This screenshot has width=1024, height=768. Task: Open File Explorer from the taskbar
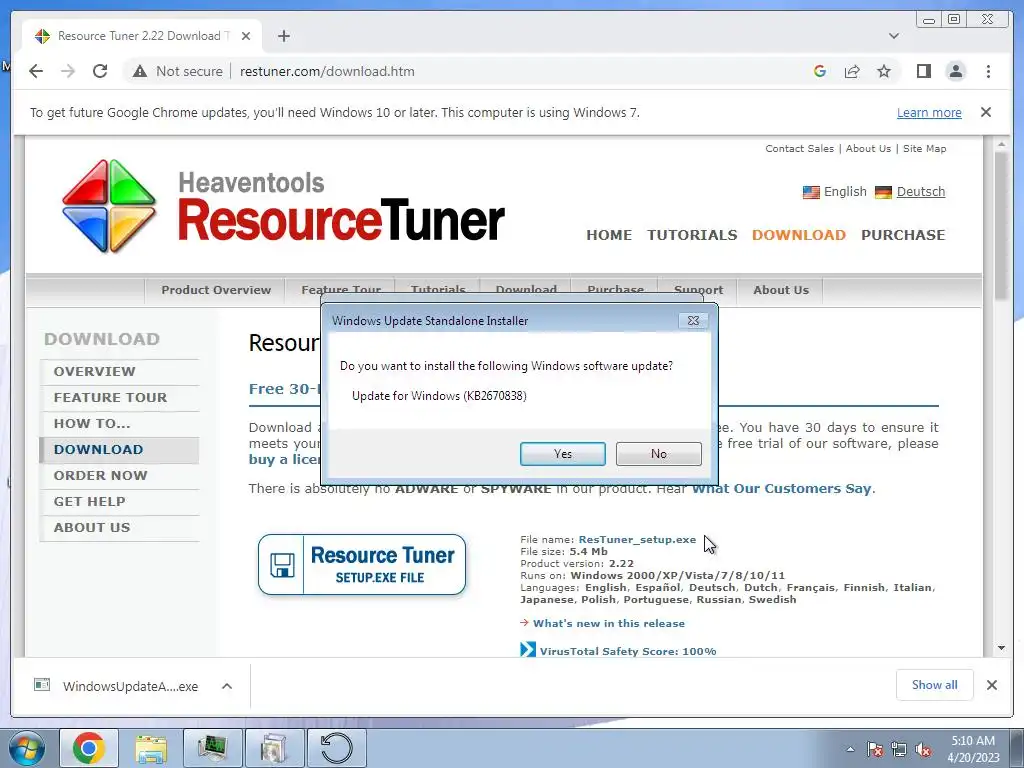click(x=150, y=748)
